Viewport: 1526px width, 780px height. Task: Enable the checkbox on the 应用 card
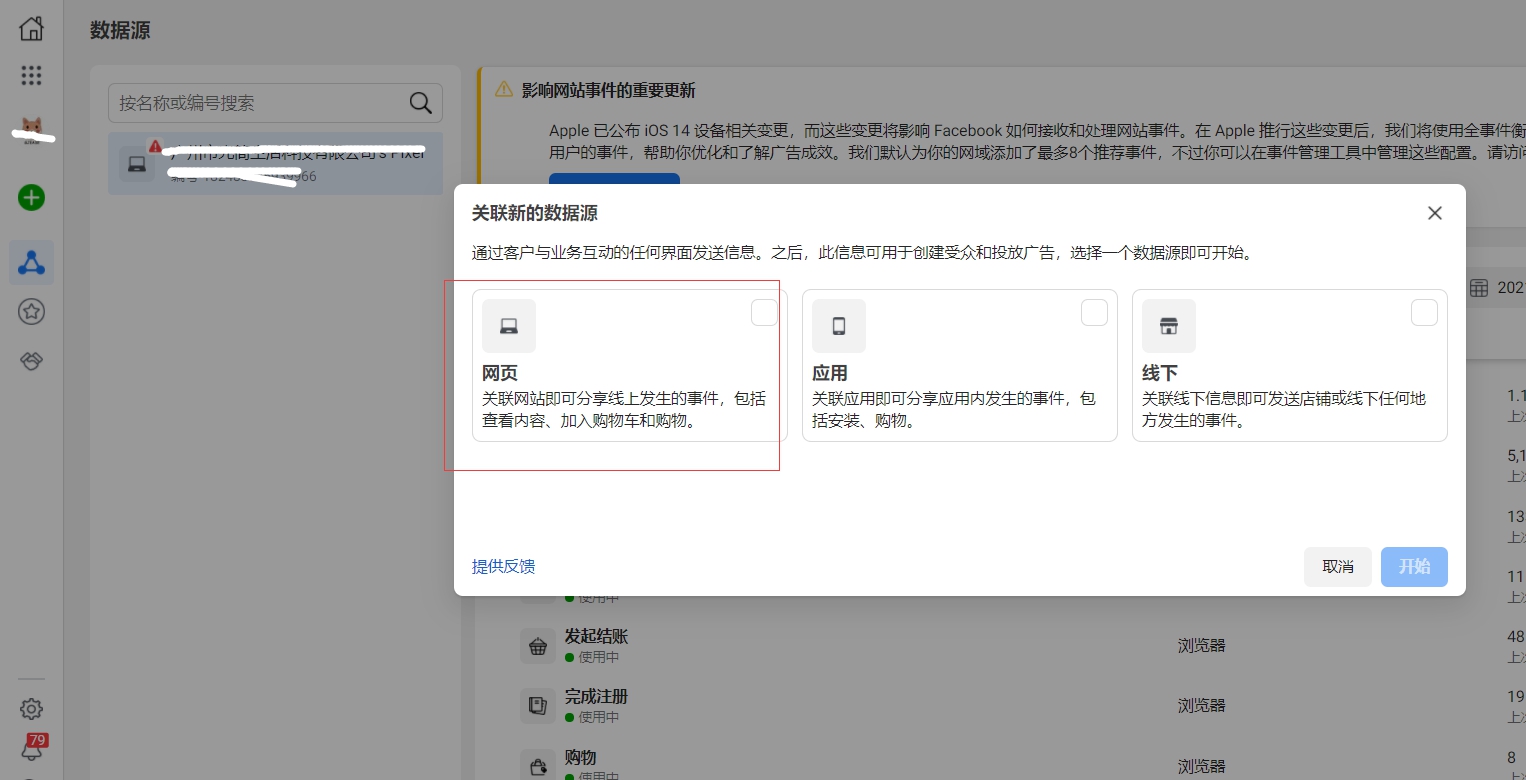1094,312
